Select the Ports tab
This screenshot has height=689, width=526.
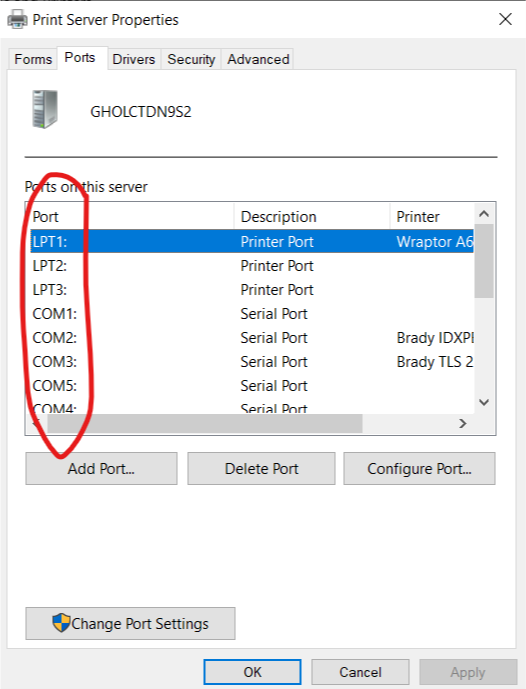point(80,58)
